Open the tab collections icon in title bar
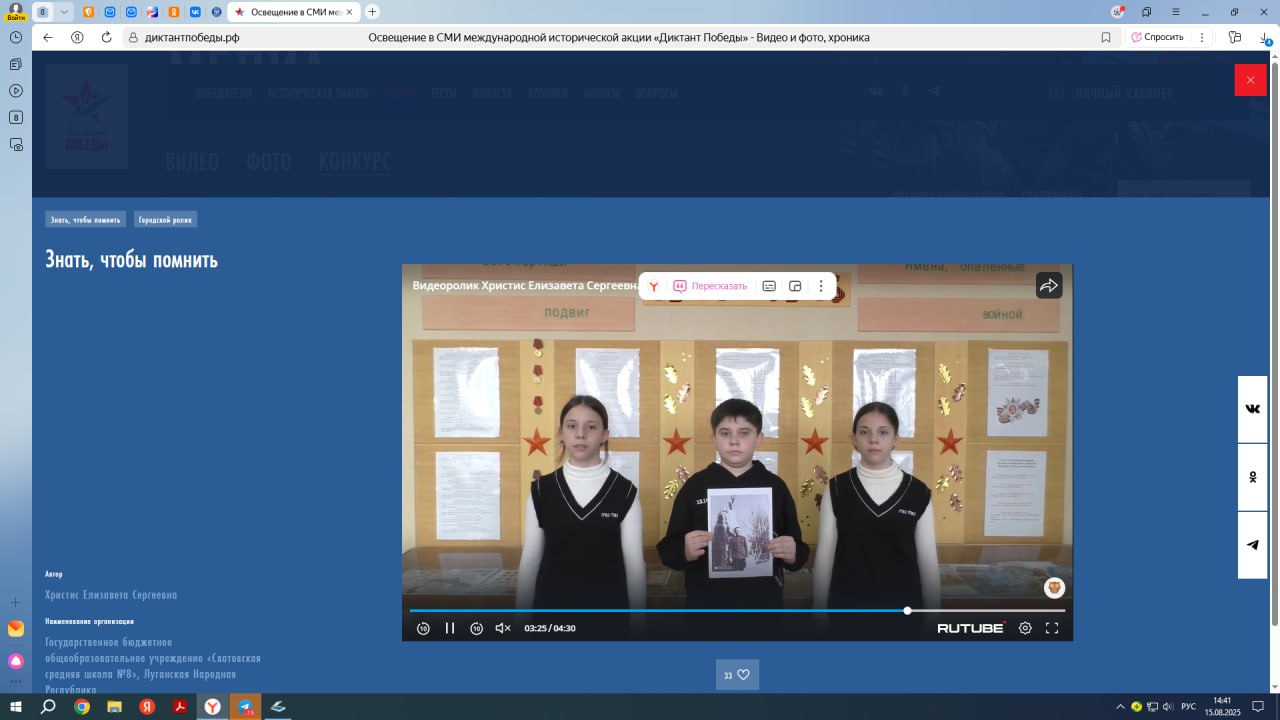Viewport: 1280px width, 720px height. [1147, 12]
